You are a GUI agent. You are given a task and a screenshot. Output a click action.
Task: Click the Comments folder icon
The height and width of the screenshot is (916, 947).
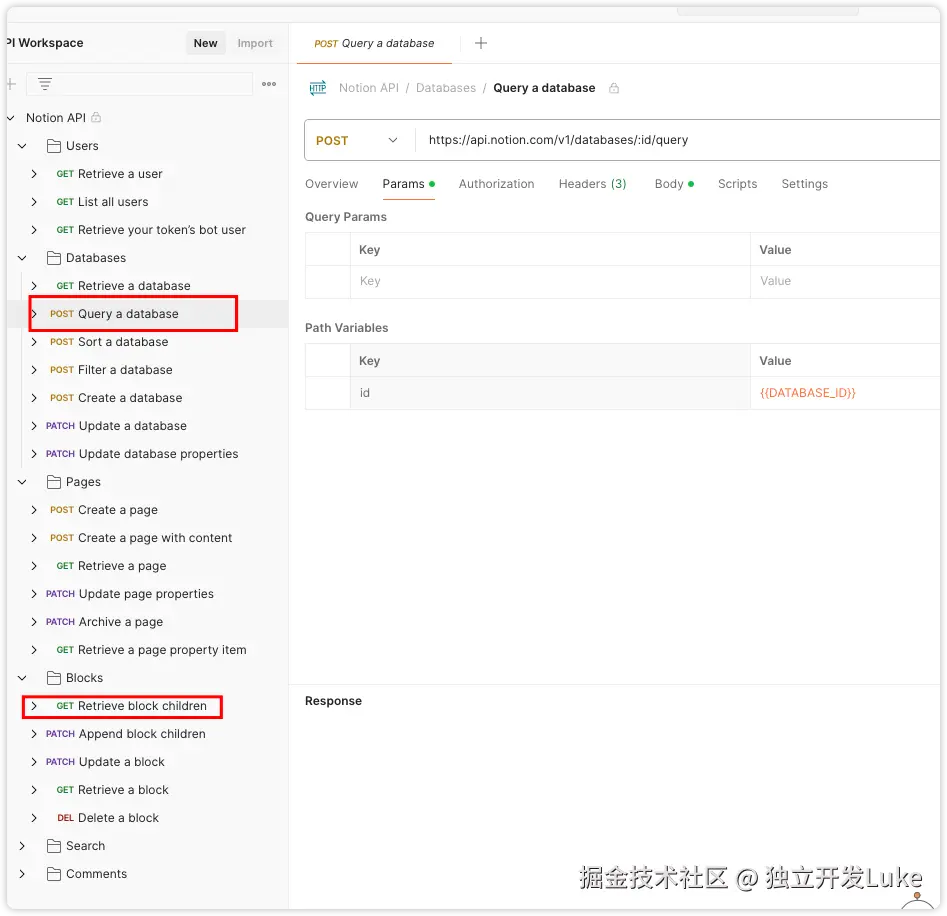[x=54, y=874]
